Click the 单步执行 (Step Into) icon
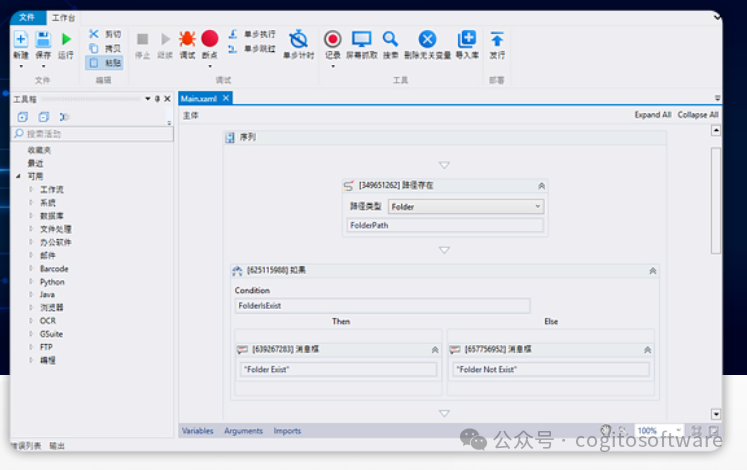This screenshot has height=470, width=747. click(x=232, y=34)
